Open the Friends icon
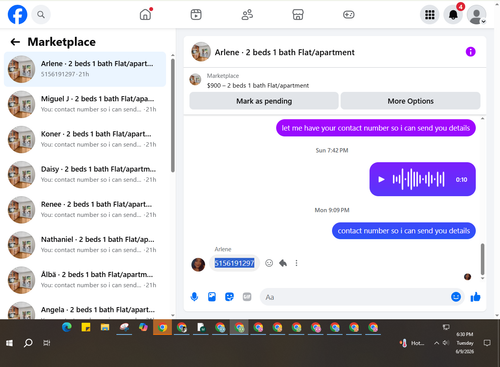This screenshot has height=367, width=500. 247,14
